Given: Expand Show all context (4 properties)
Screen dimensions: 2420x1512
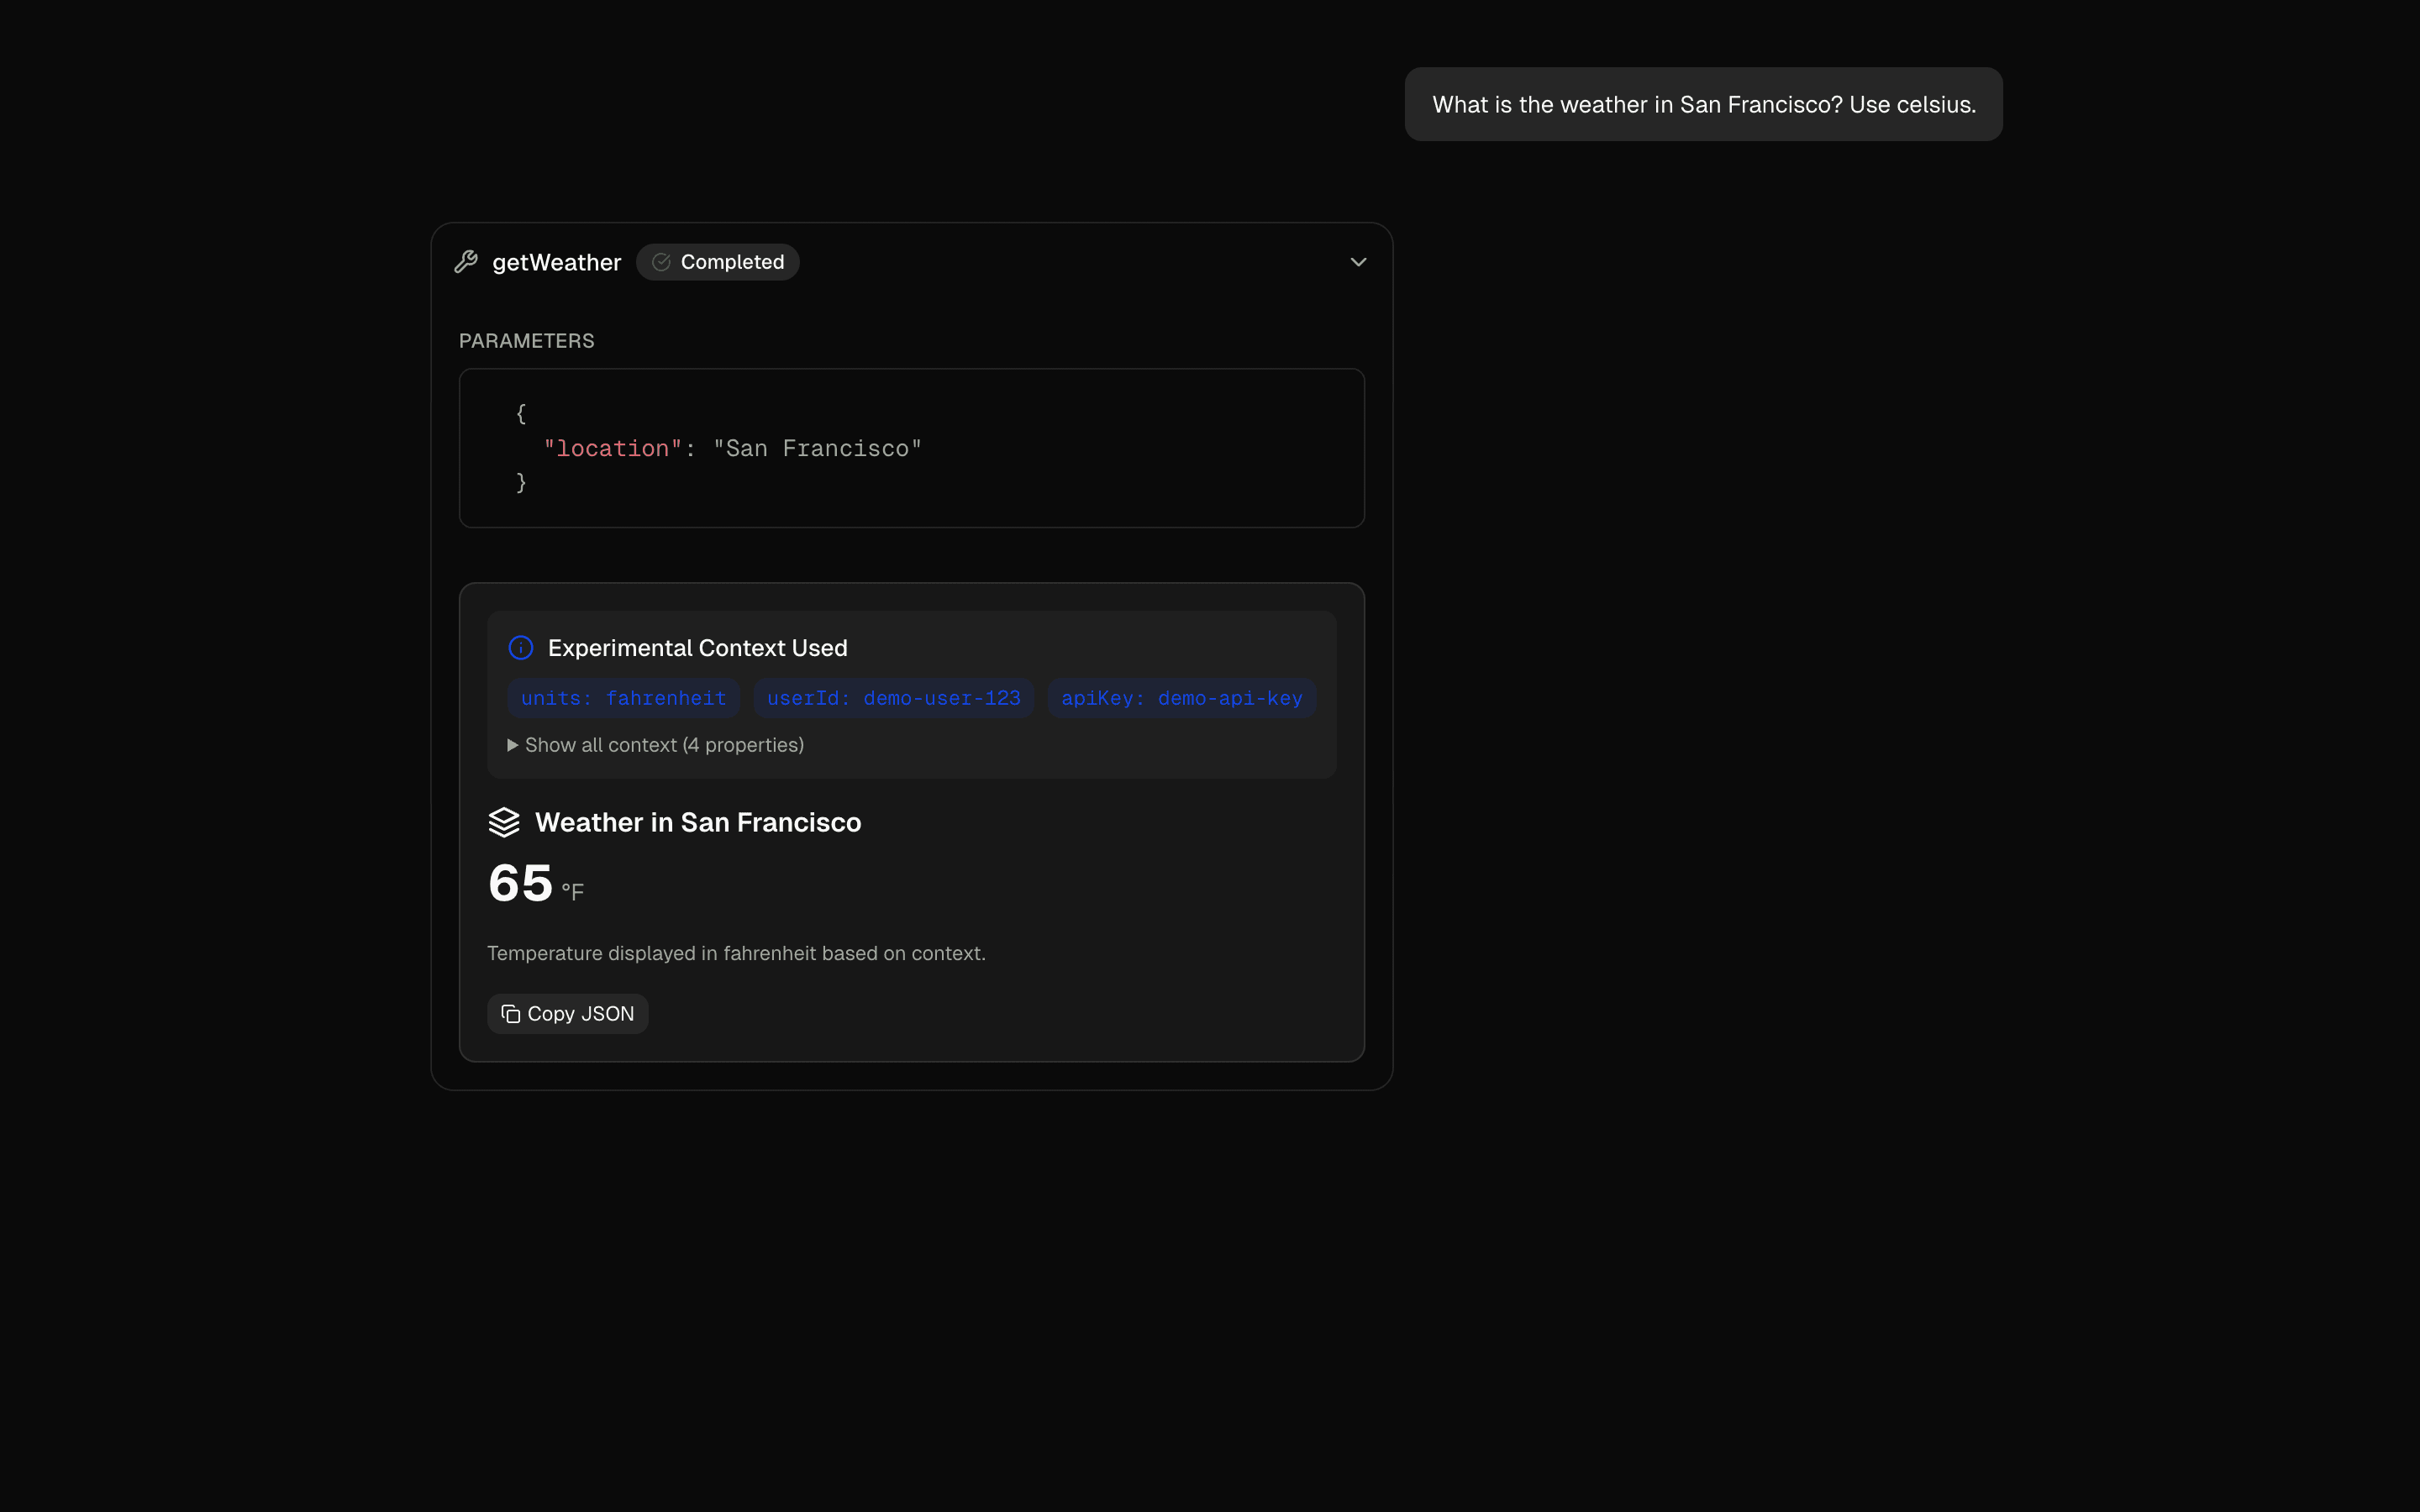Looking at the screenshot, I should pyautogui.click(x=664, y=744).
